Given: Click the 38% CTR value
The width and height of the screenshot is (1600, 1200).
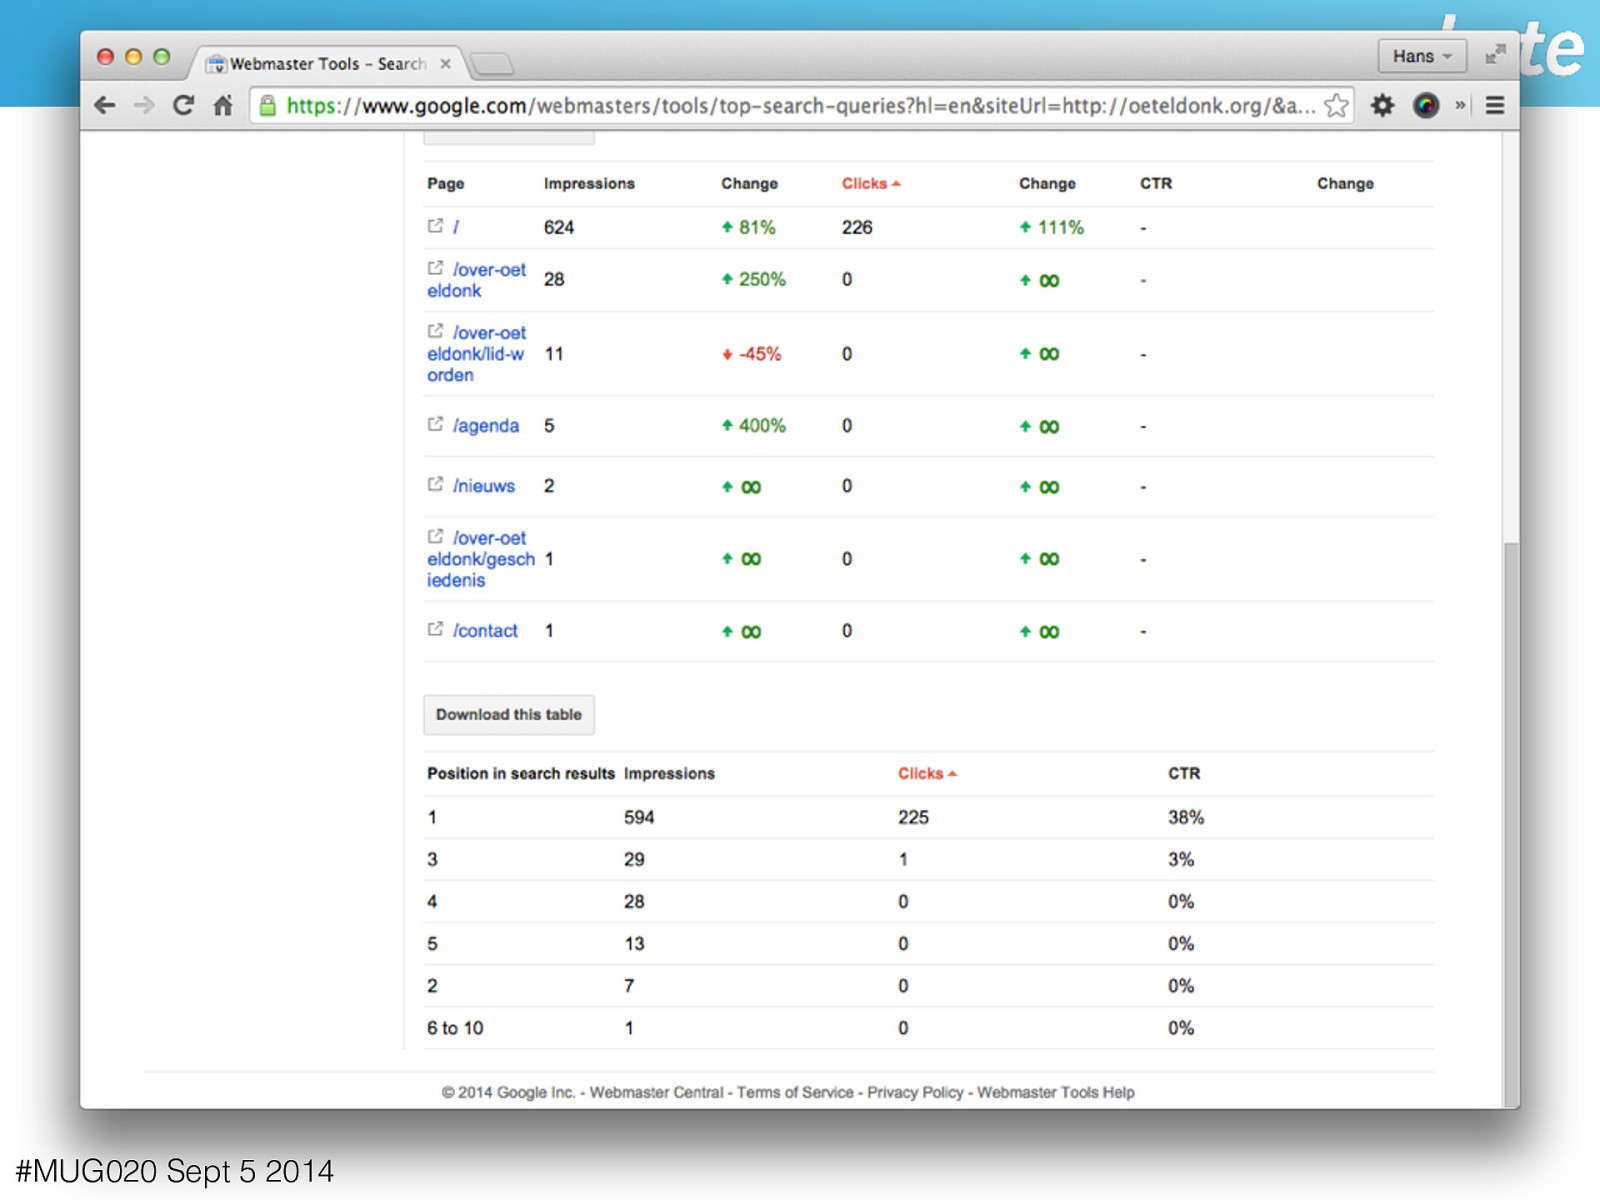Looking at the screenshot, I should pos(1186,817).
